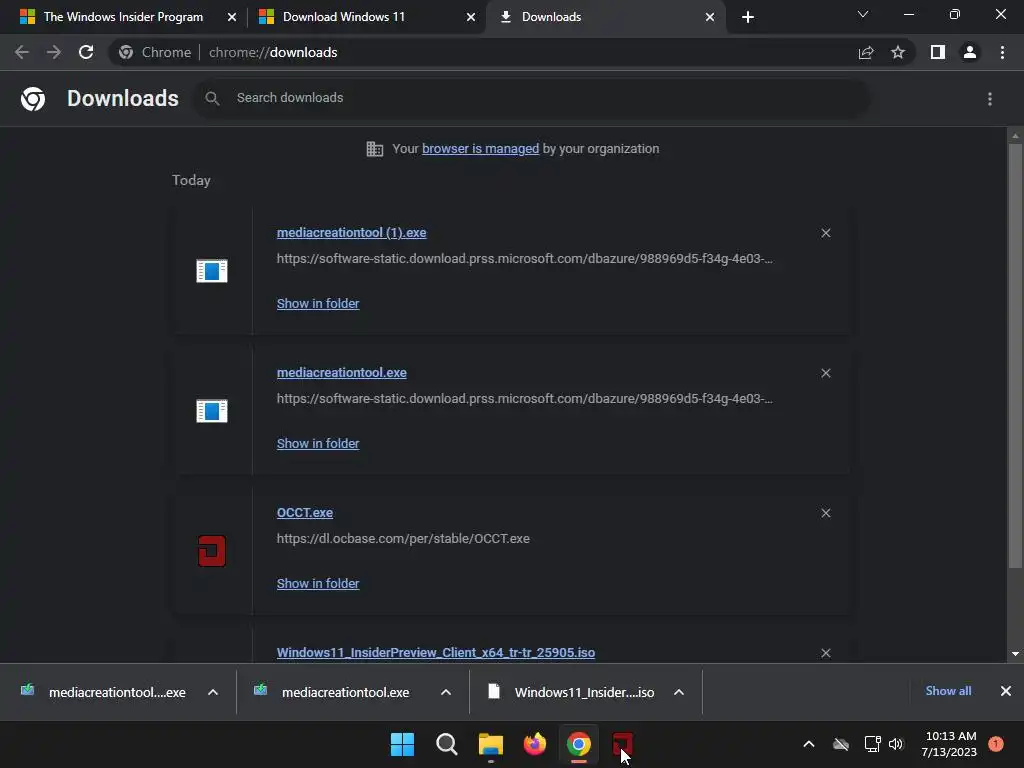Open the Downloads page more actions menu

990,99
